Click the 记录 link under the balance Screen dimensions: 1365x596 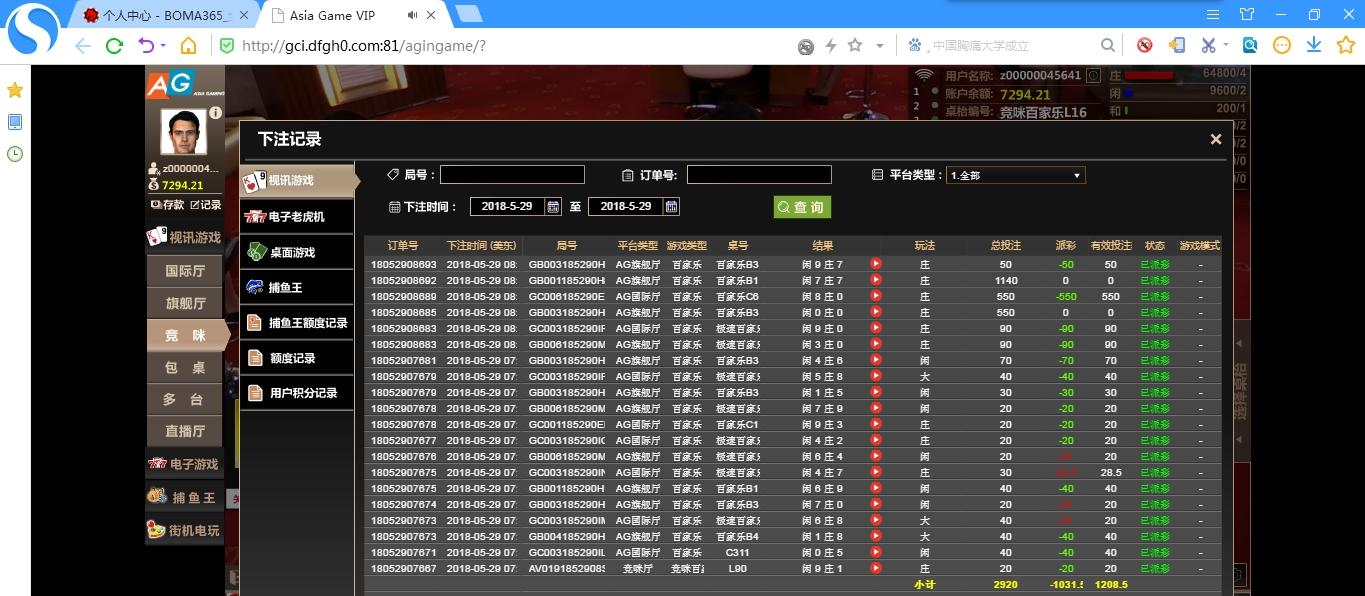point(205,205)
